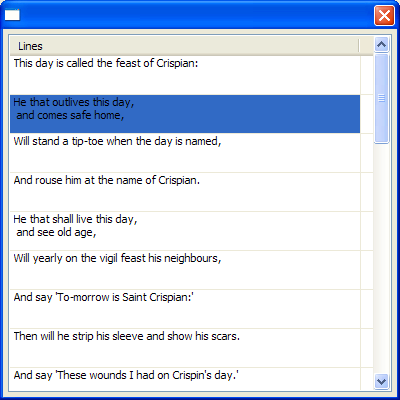
Task: Click the scrollbar track below the thumb
Action: (381, 258)
